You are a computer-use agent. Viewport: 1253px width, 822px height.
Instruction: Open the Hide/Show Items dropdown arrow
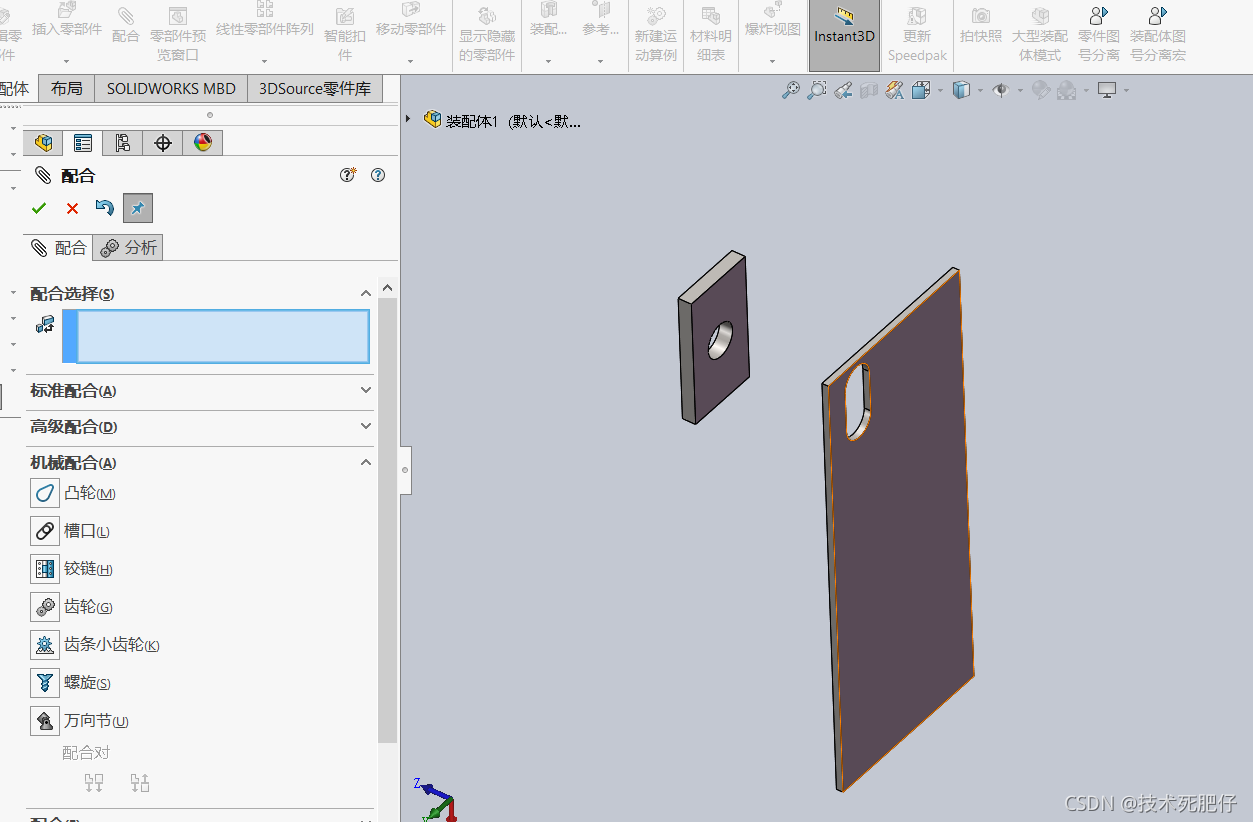tap(1020, 91)
